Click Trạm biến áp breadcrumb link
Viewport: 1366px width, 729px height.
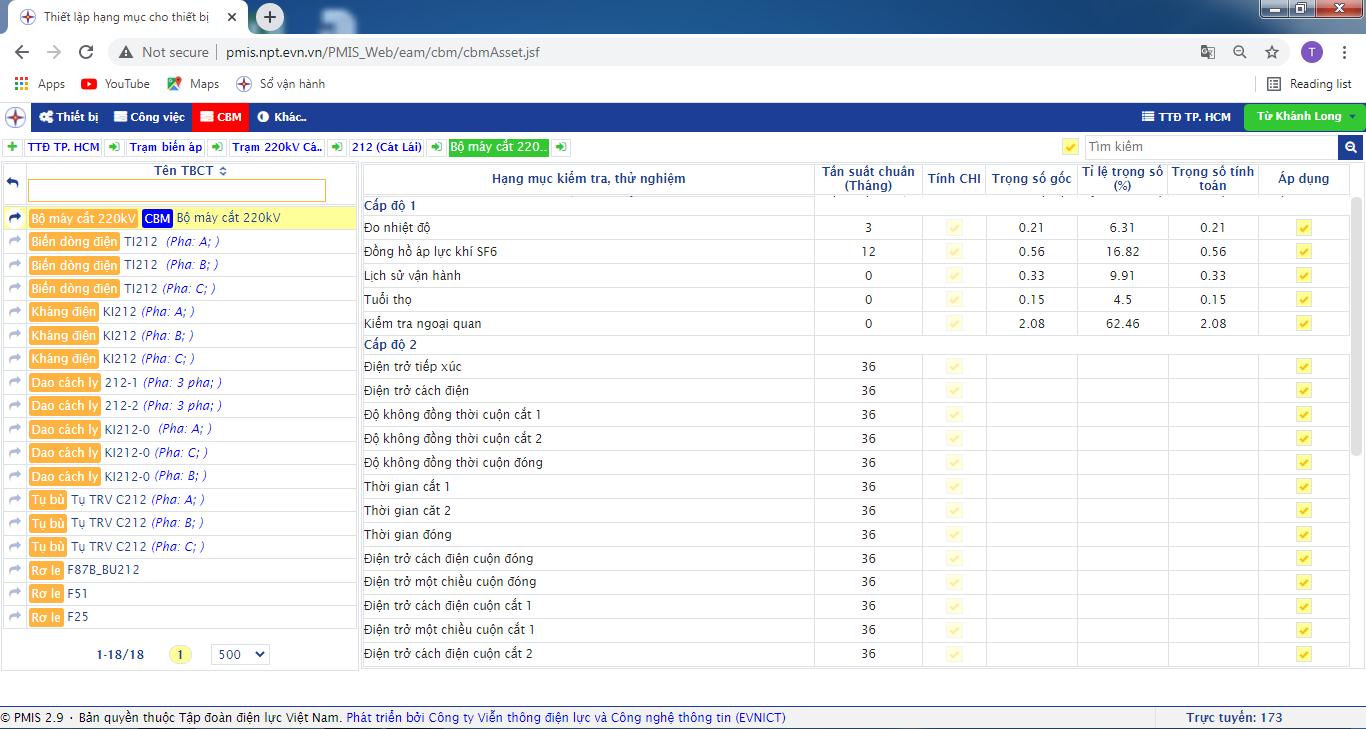coord(165,147)
